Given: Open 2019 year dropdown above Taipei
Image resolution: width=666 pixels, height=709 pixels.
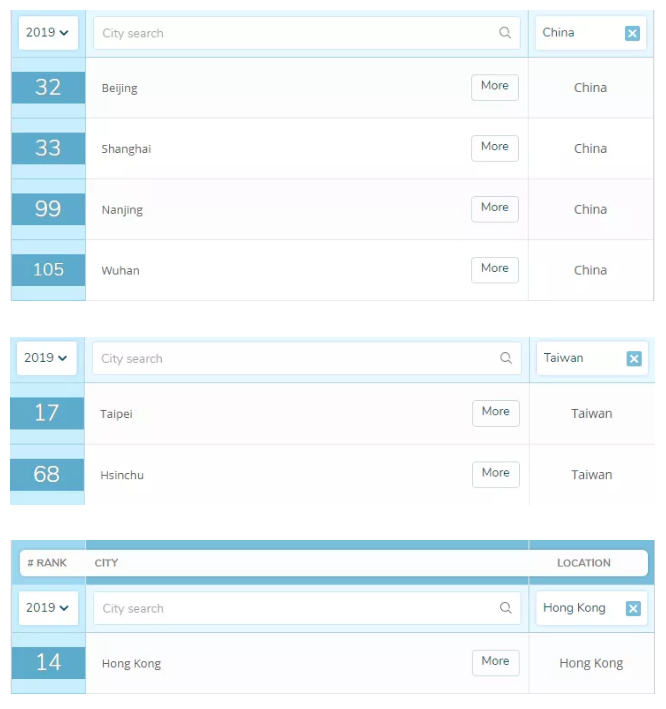Looking at the screenshot, I should (47, 358).
